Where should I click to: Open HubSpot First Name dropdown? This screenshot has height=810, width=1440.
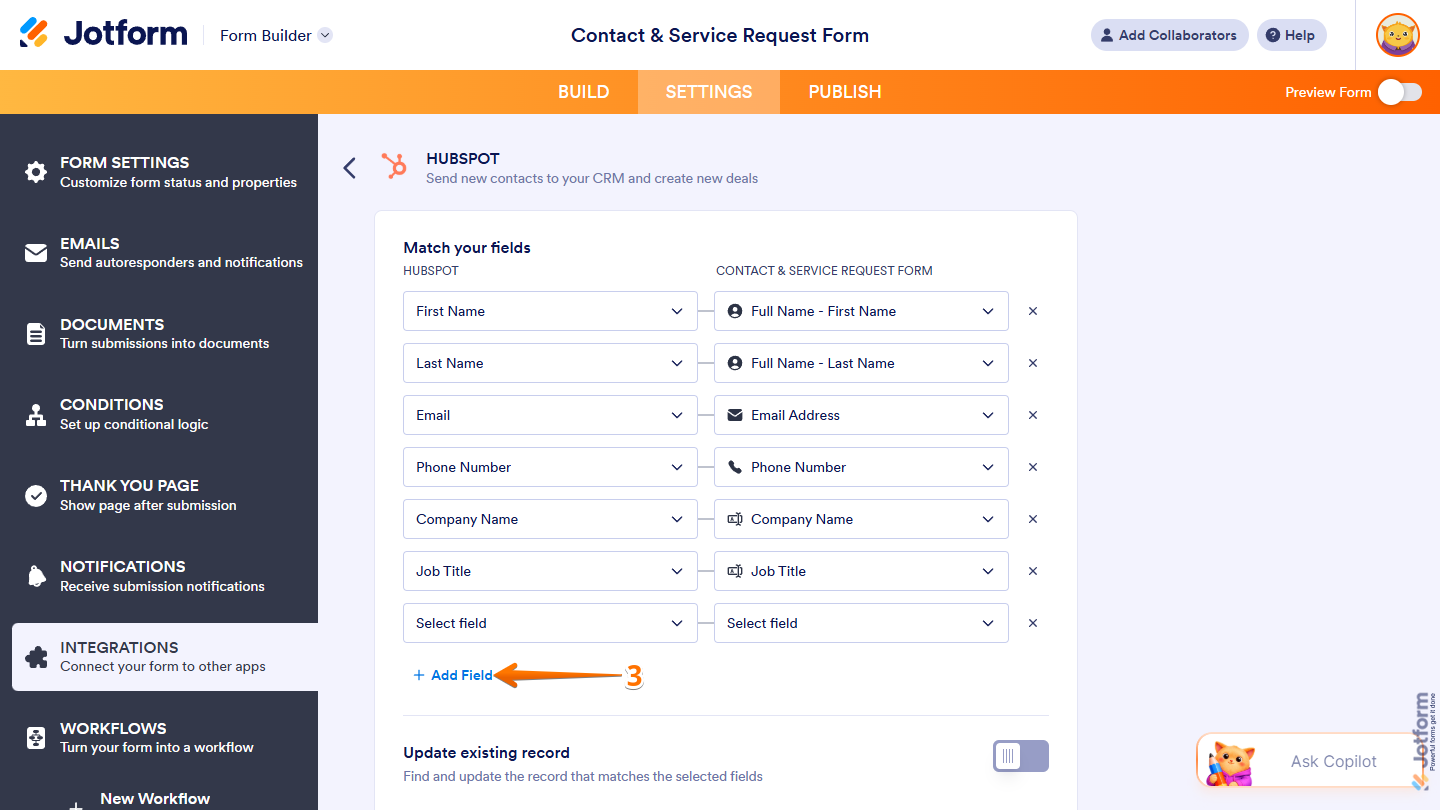tap(550, 311)
